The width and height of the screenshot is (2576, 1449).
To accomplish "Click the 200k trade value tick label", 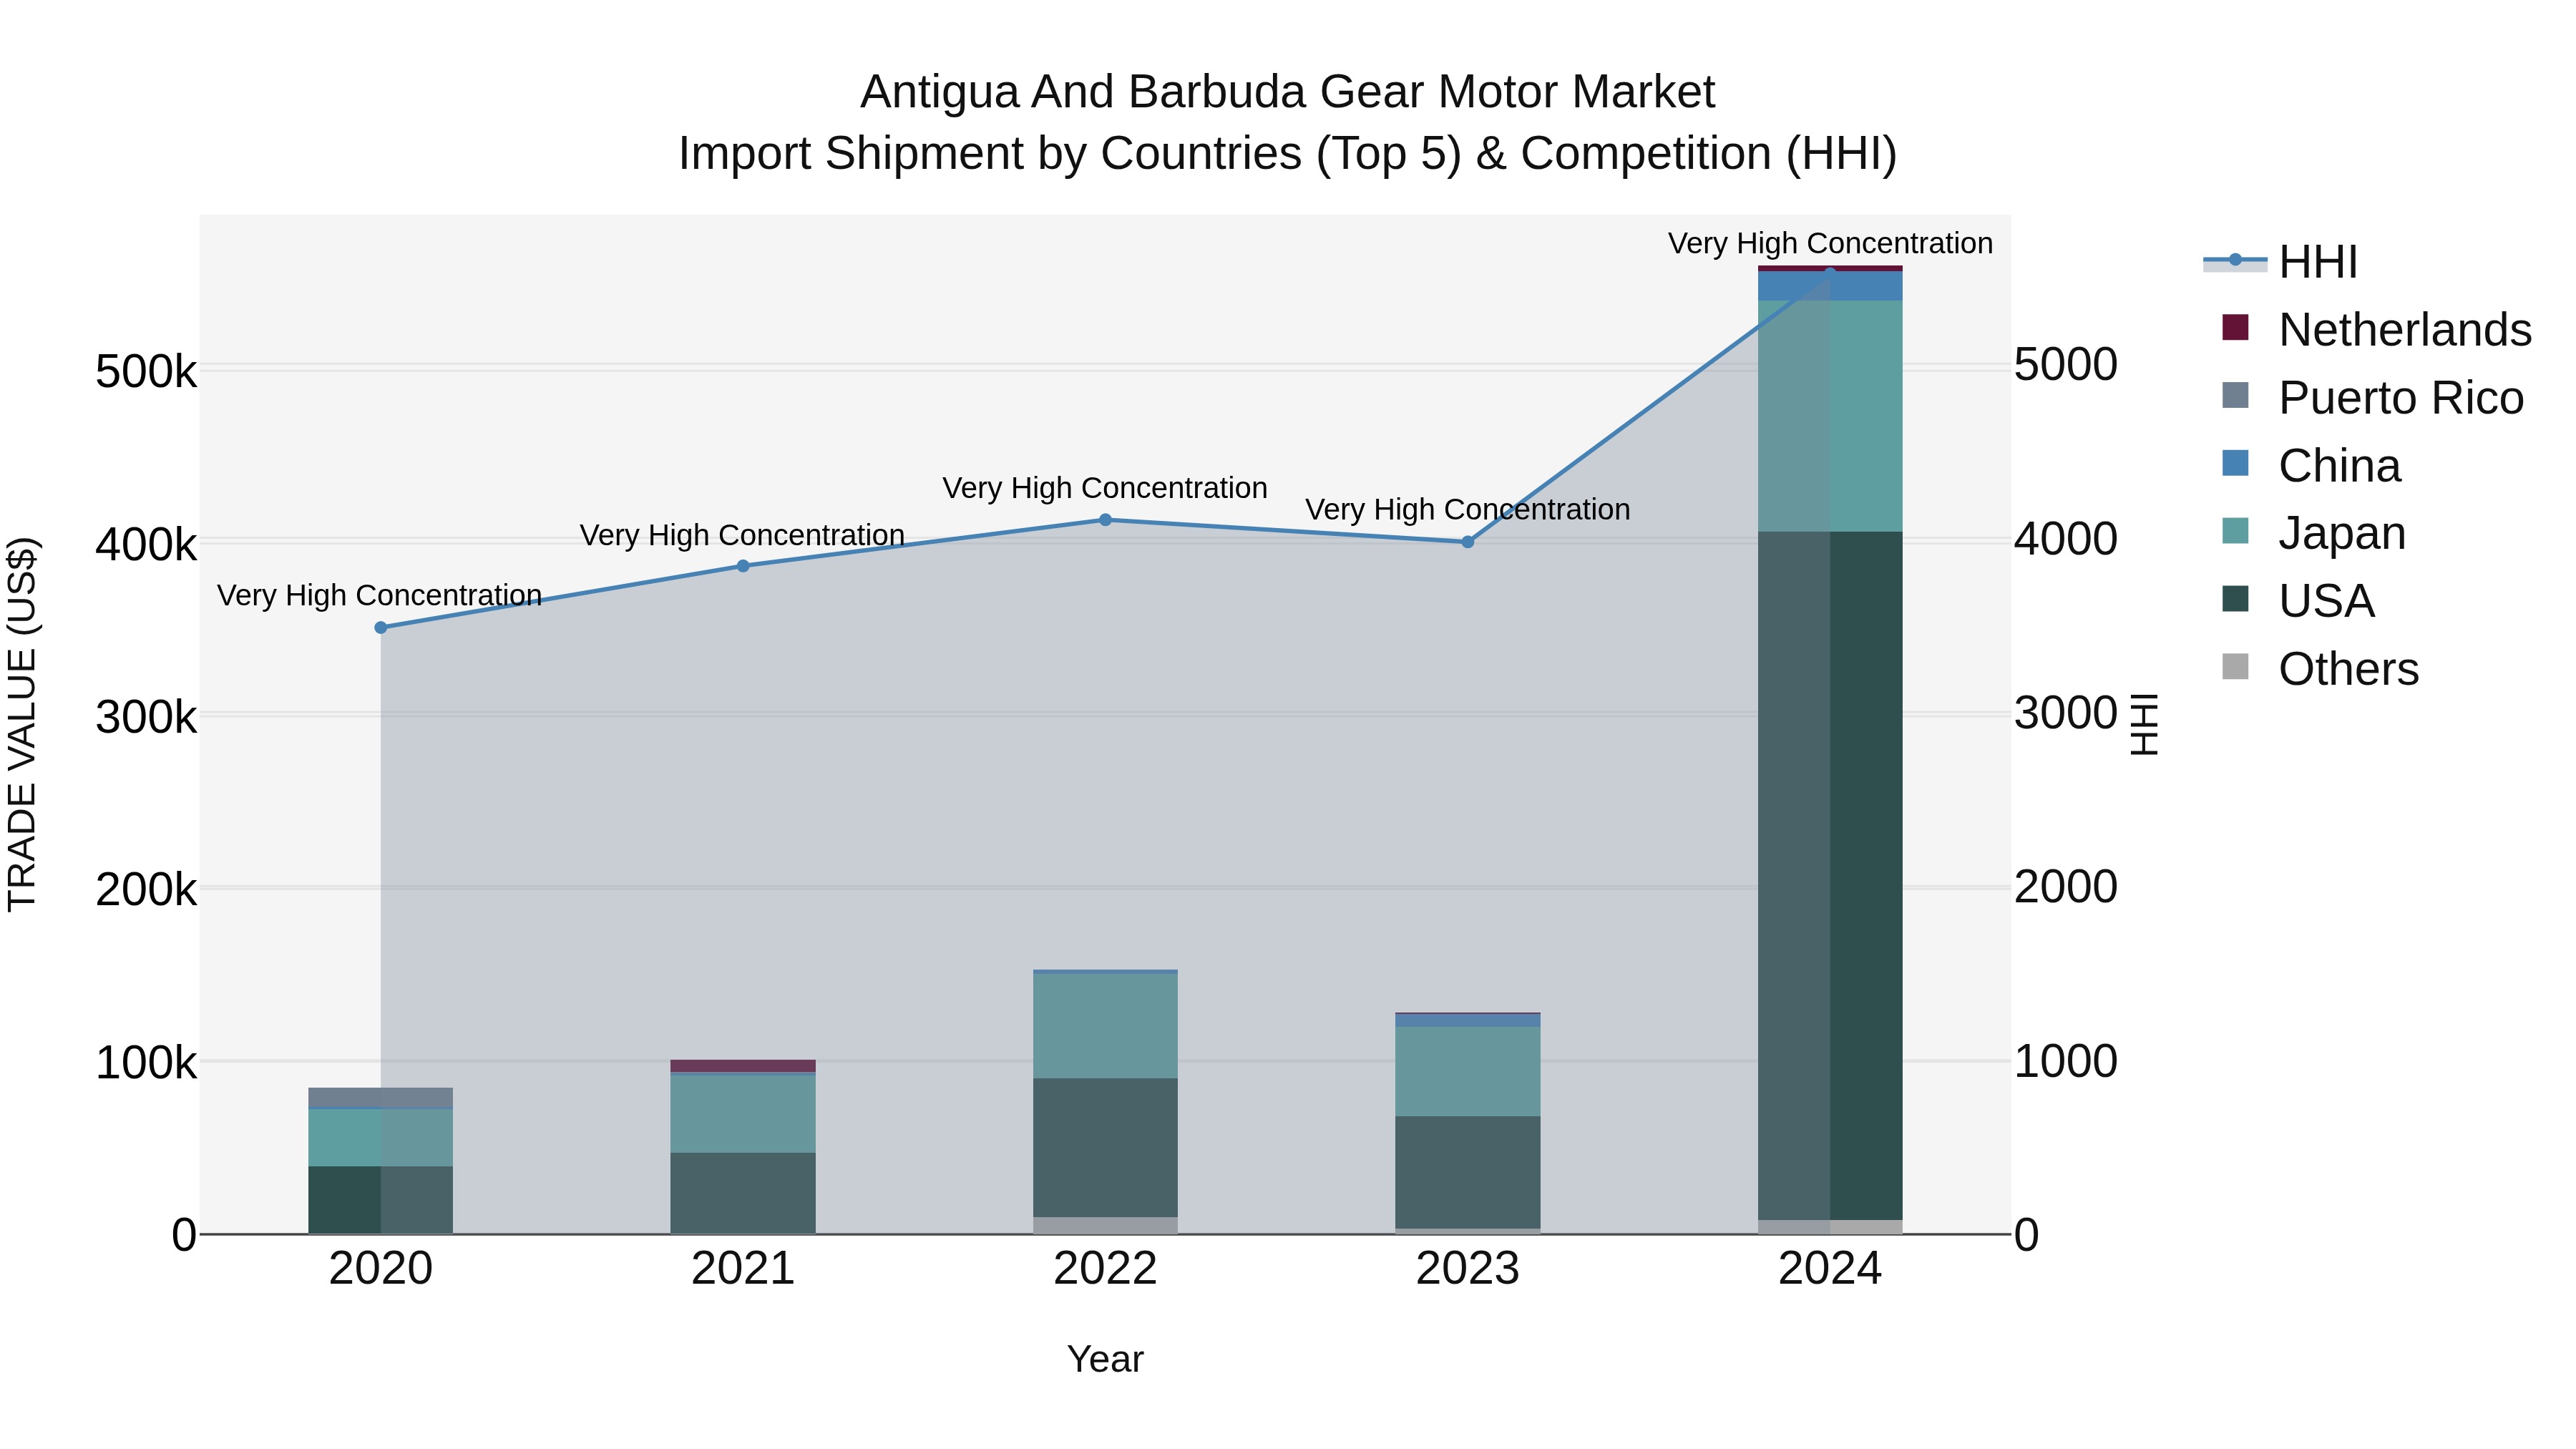I will click(x=147, y=890).
